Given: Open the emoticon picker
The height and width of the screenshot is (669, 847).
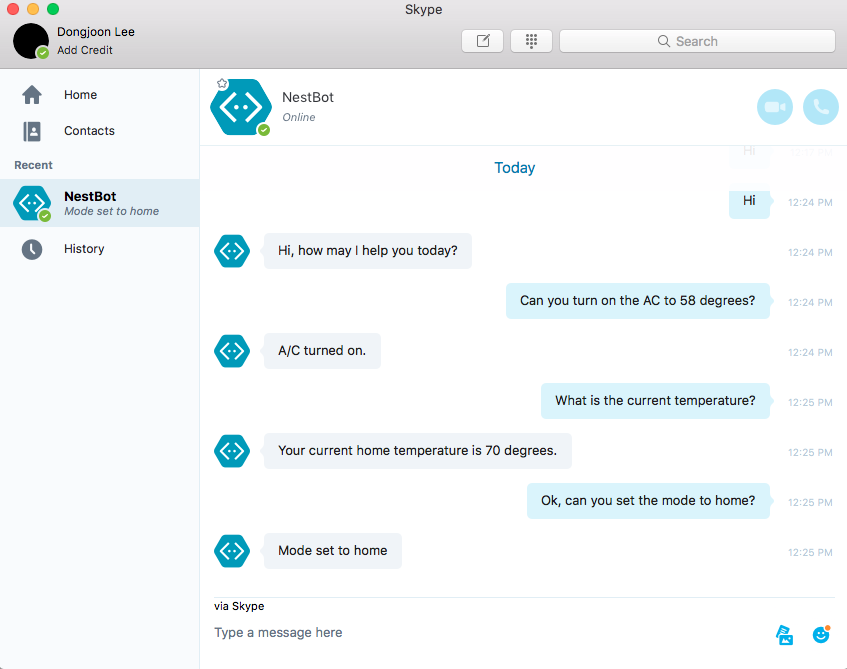Looking at the screenshot, I should [x=821, y=634].
